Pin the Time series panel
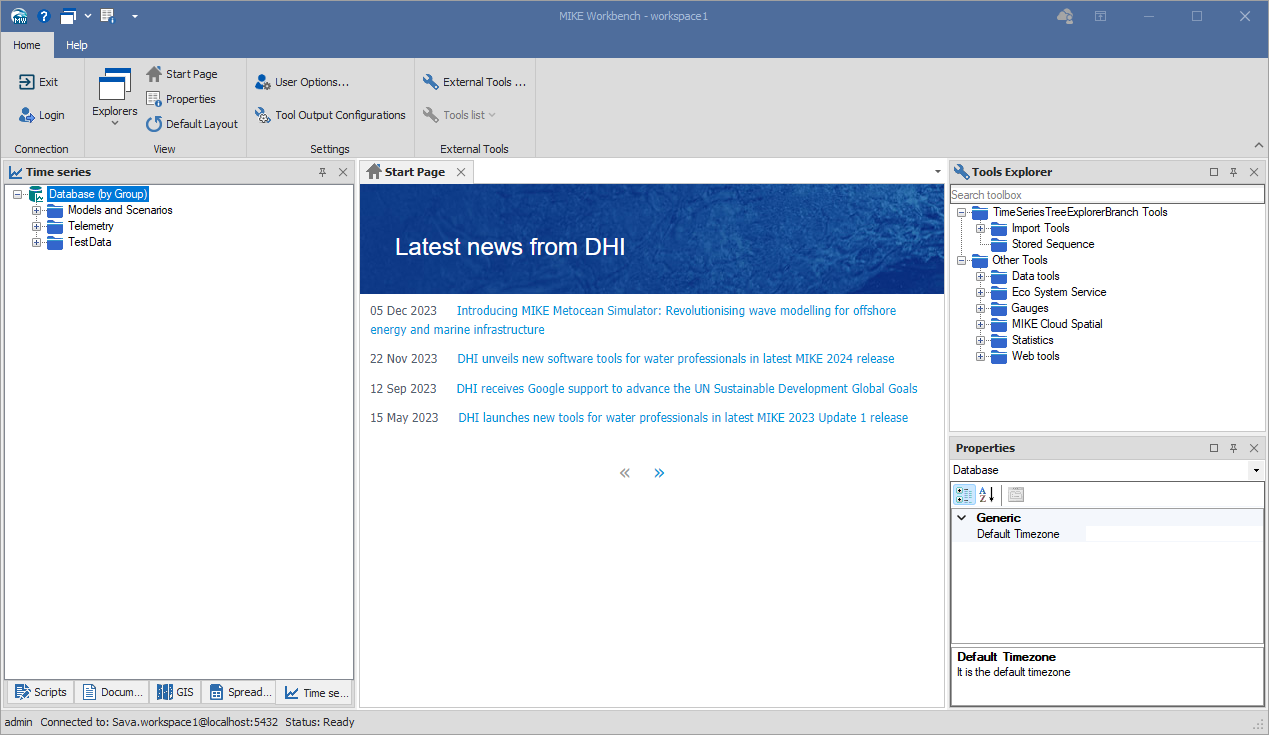The height and width of the screenshot is (735, 1269). (322, 172)
